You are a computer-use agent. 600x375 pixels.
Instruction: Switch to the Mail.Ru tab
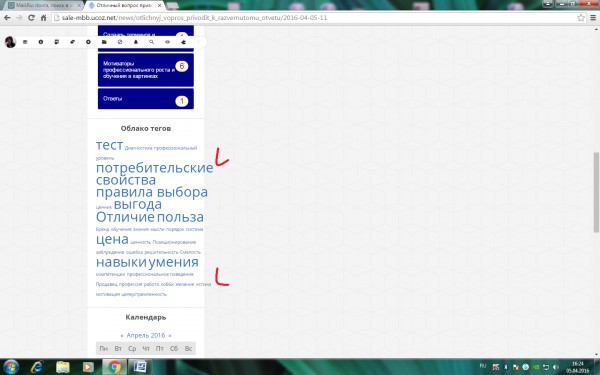tap(44, 5)
